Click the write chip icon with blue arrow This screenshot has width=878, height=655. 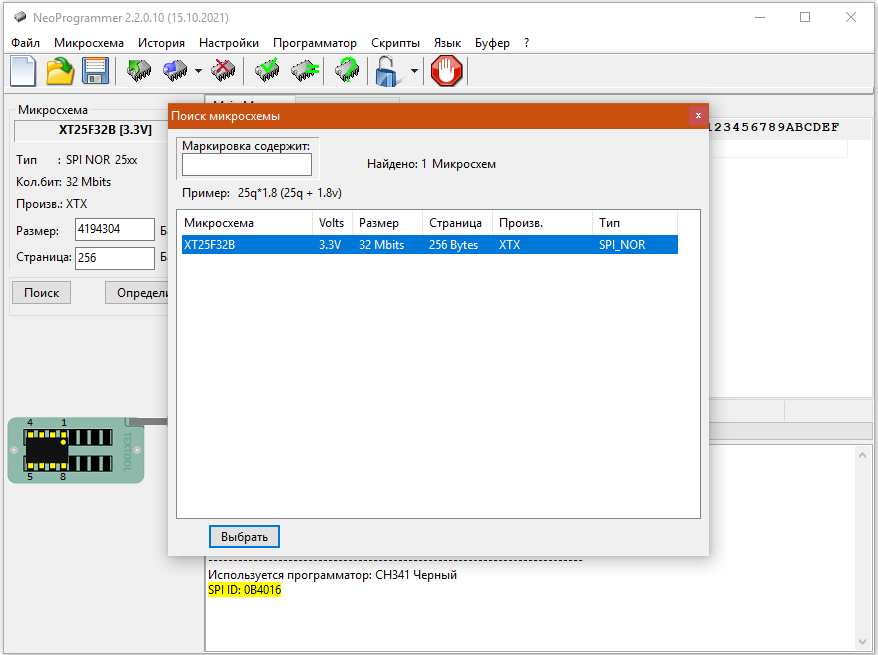(176, 71)
